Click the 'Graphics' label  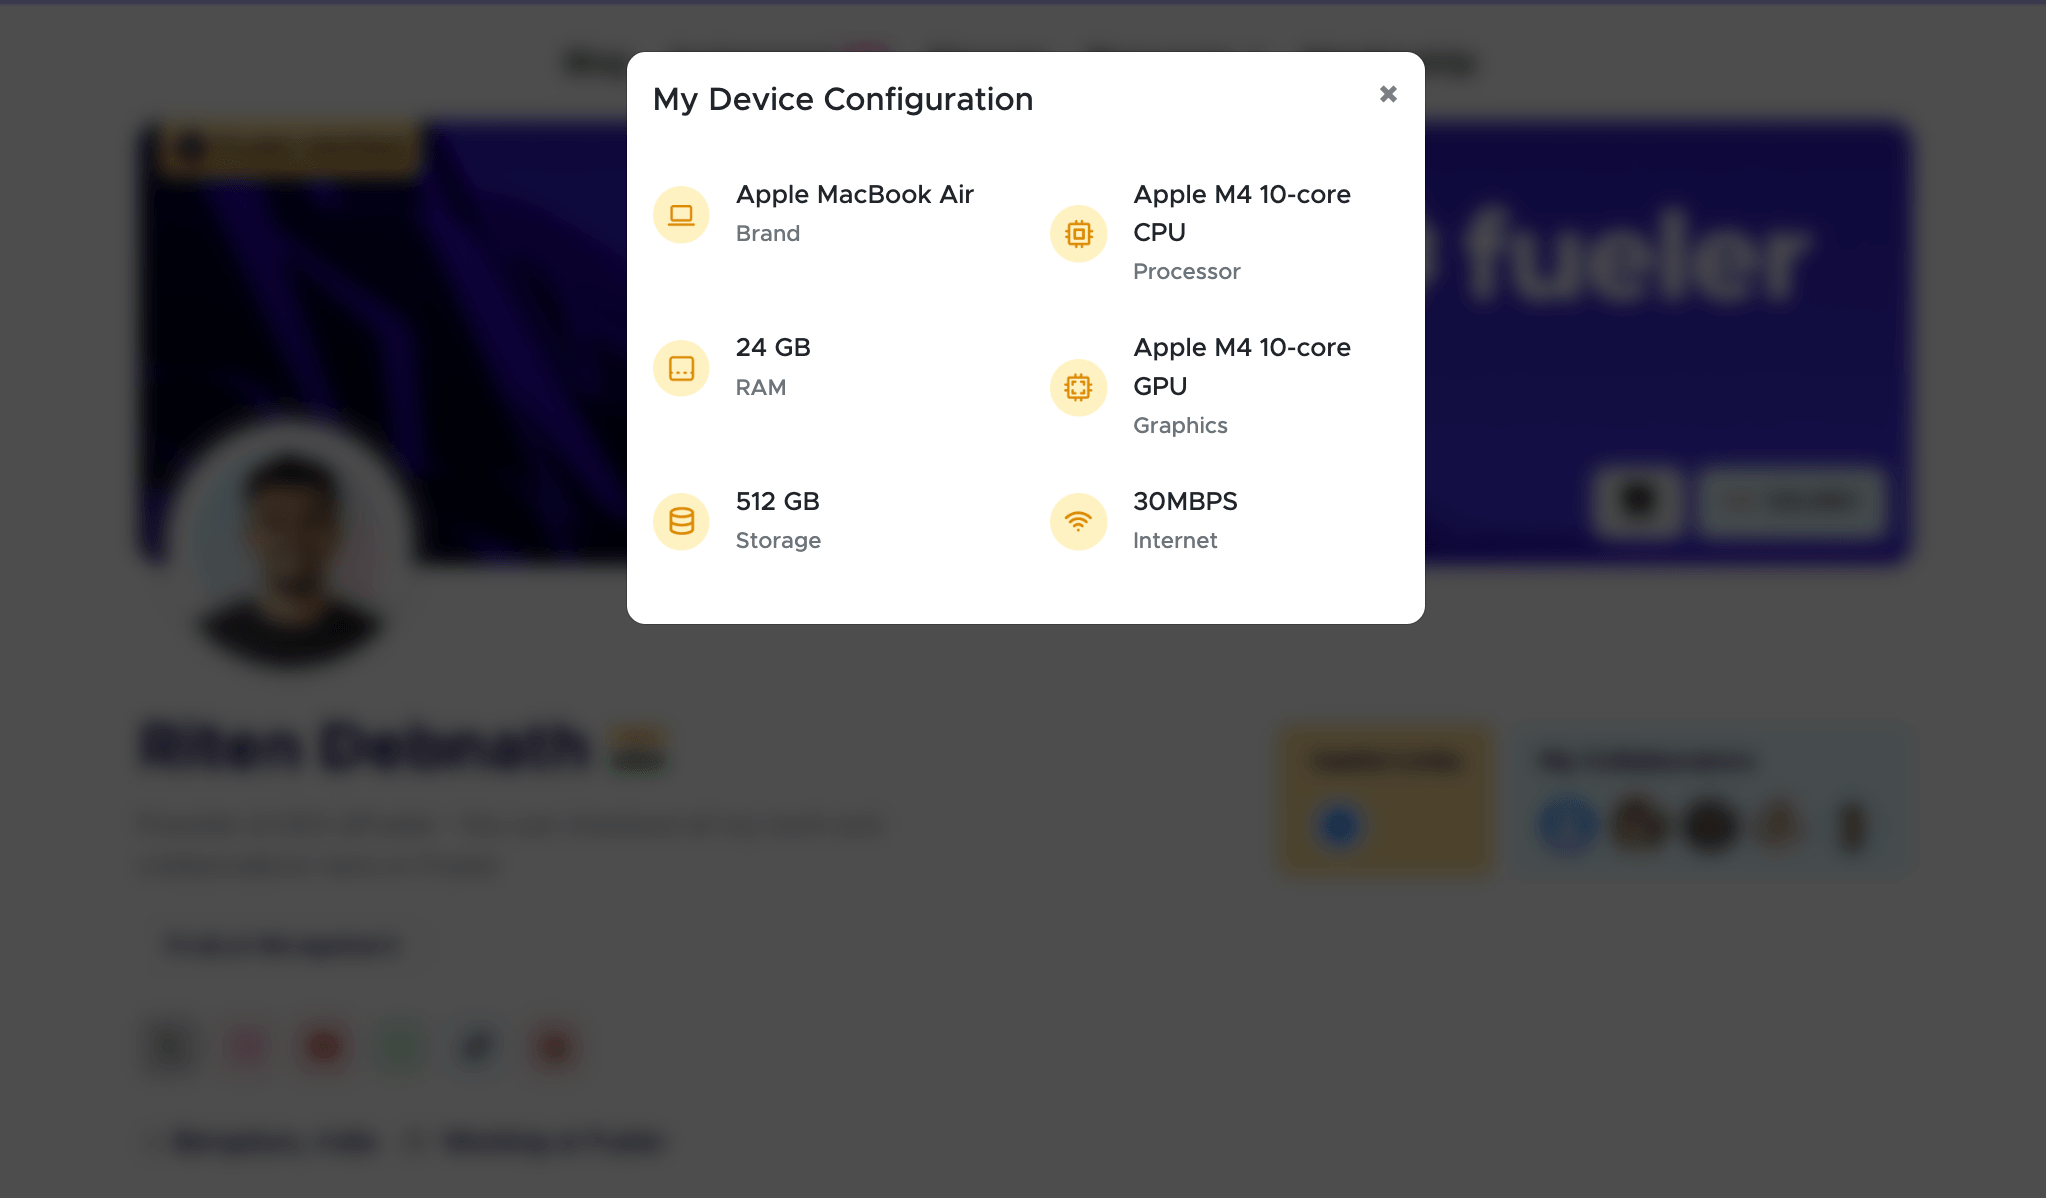coord(1180,425)
